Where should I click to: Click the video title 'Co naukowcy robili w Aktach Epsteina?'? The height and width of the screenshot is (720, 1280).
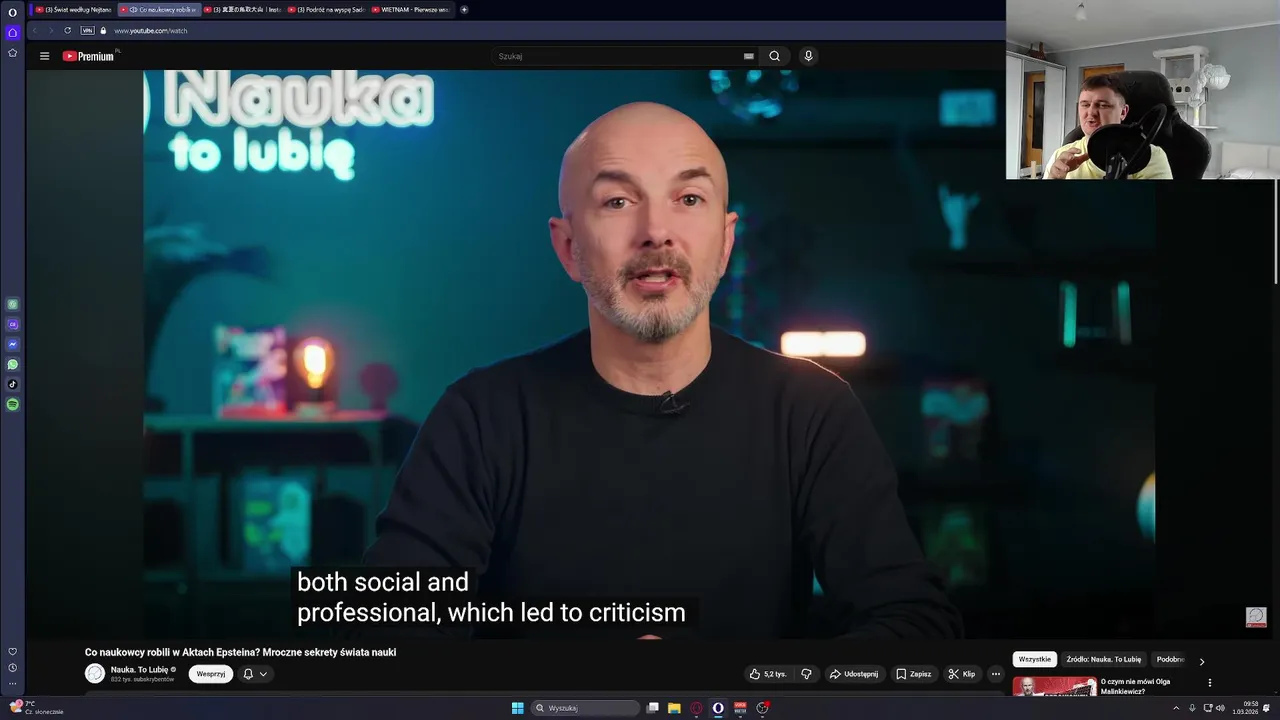point(240,652)
